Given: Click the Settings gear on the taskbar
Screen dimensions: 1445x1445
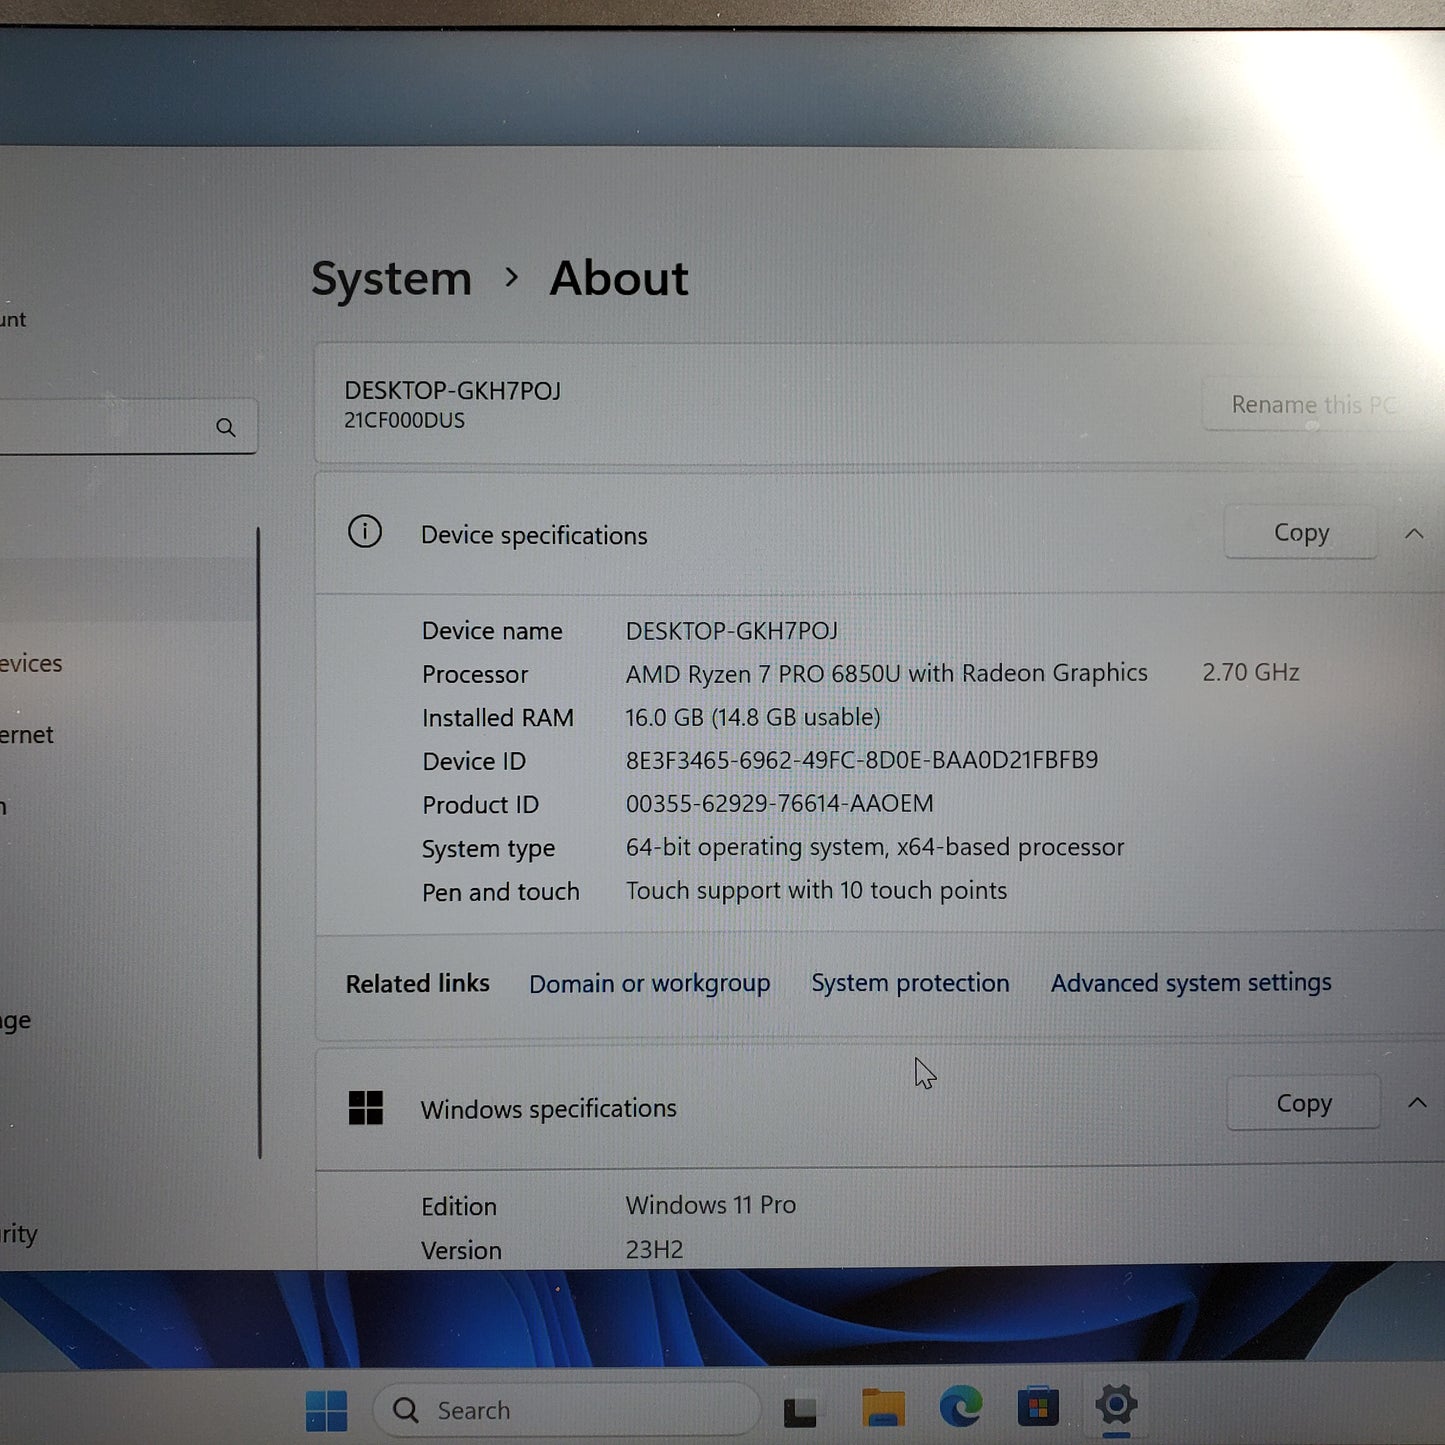Looking at the screenshot, I should coord(1117,1404).
